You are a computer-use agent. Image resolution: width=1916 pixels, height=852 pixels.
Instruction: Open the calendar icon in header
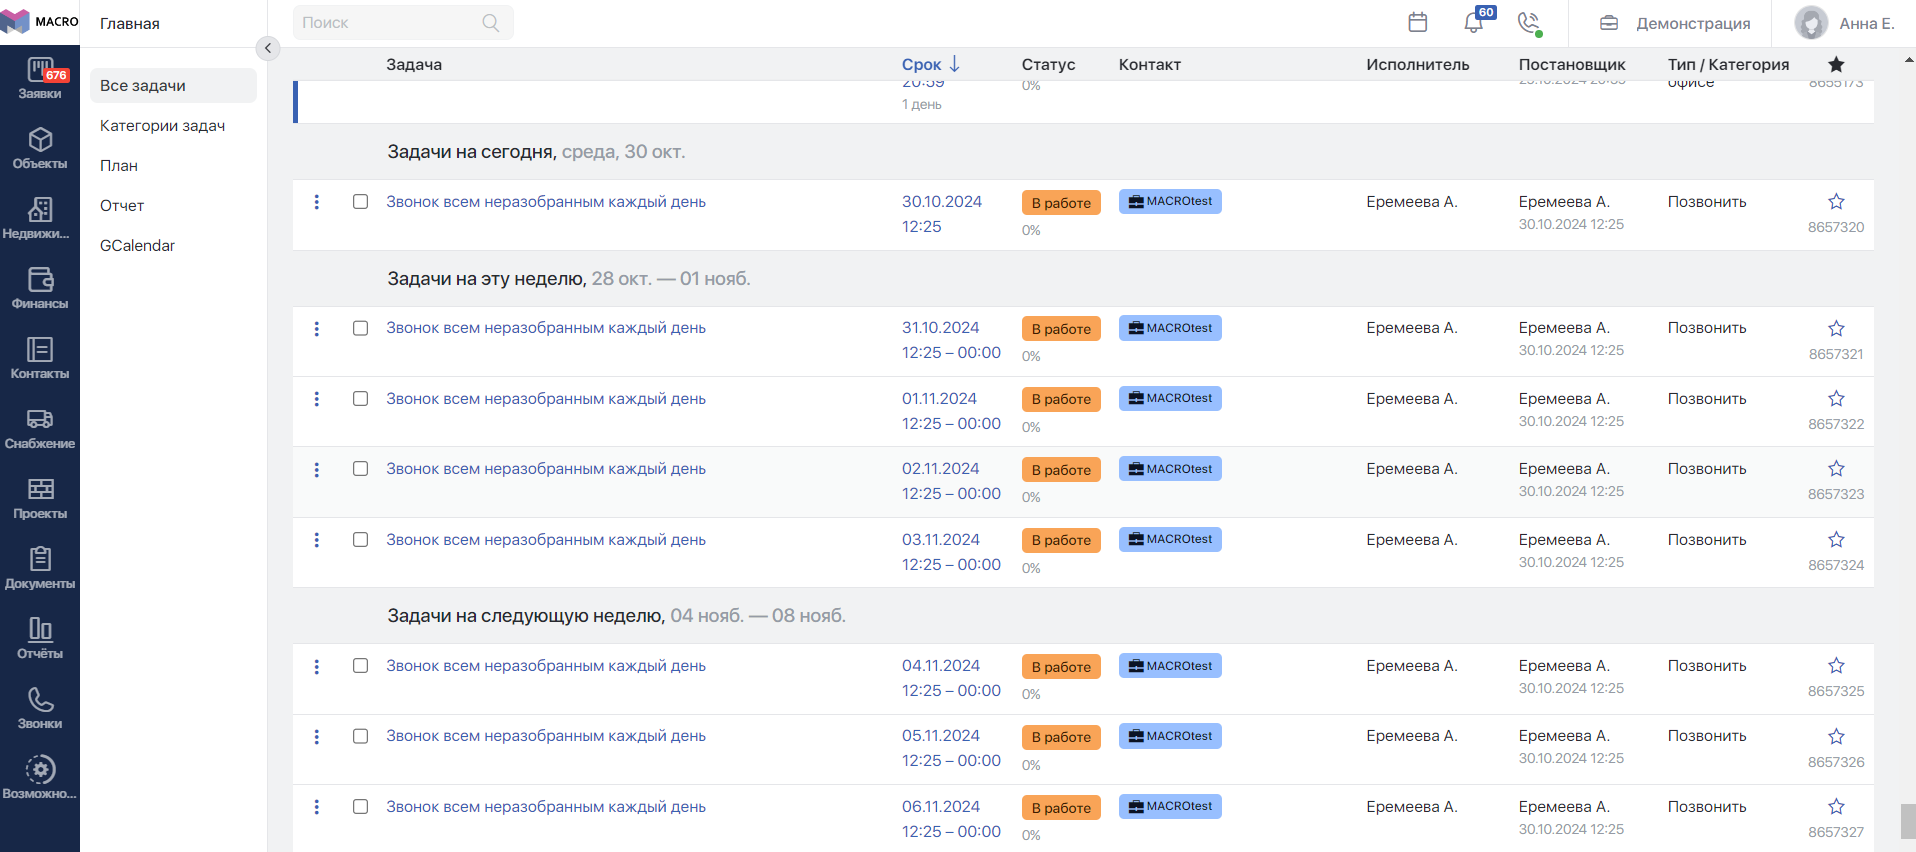click(x=1418, y=23)
